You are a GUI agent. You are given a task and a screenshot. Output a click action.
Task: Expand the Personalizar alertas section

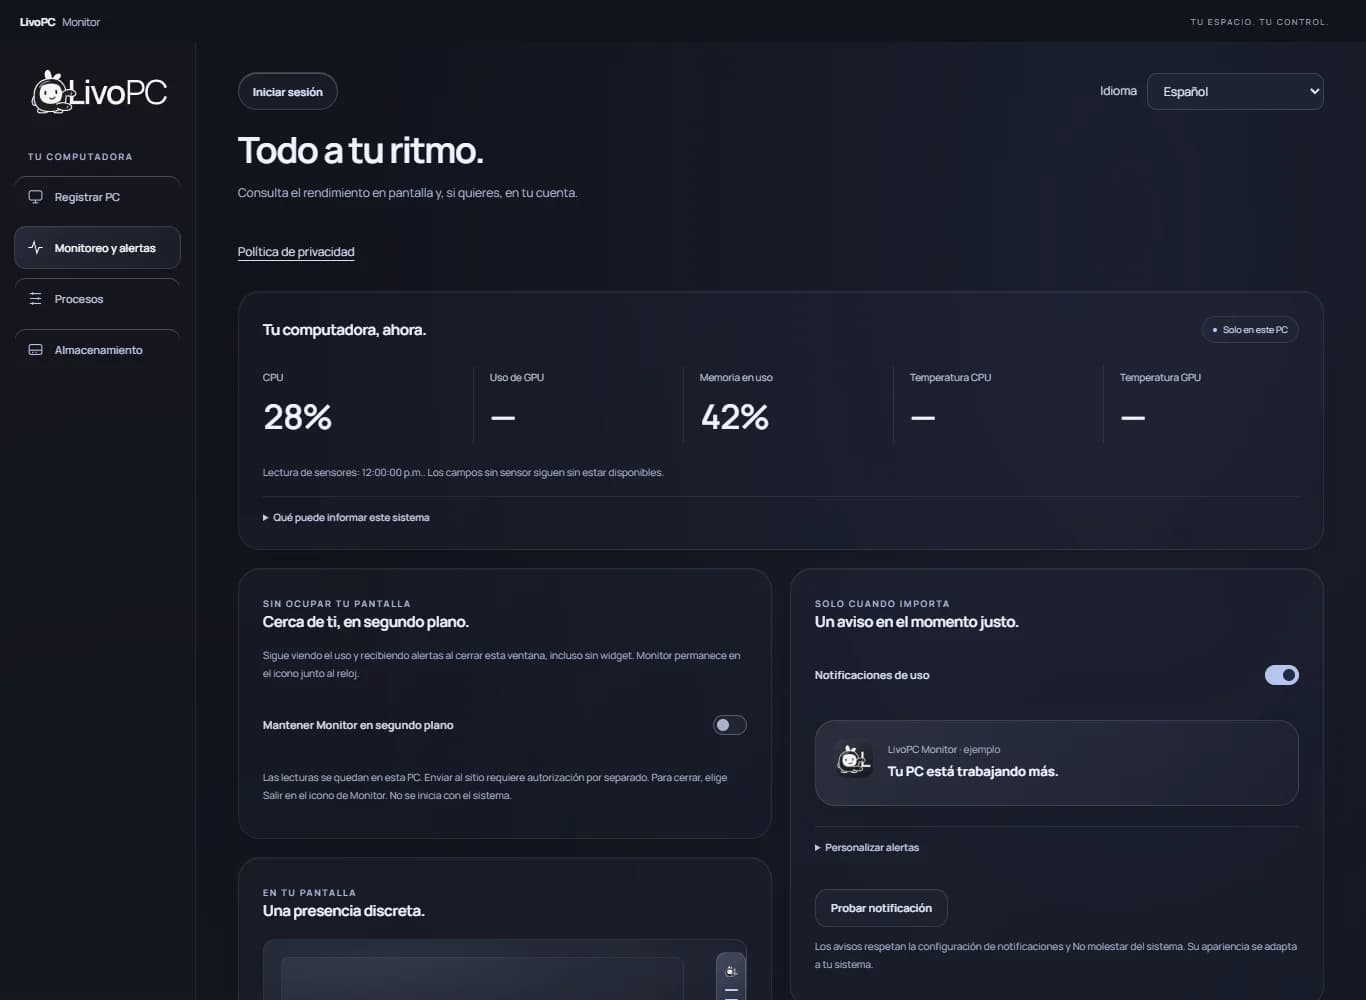[x=867, y=847]
